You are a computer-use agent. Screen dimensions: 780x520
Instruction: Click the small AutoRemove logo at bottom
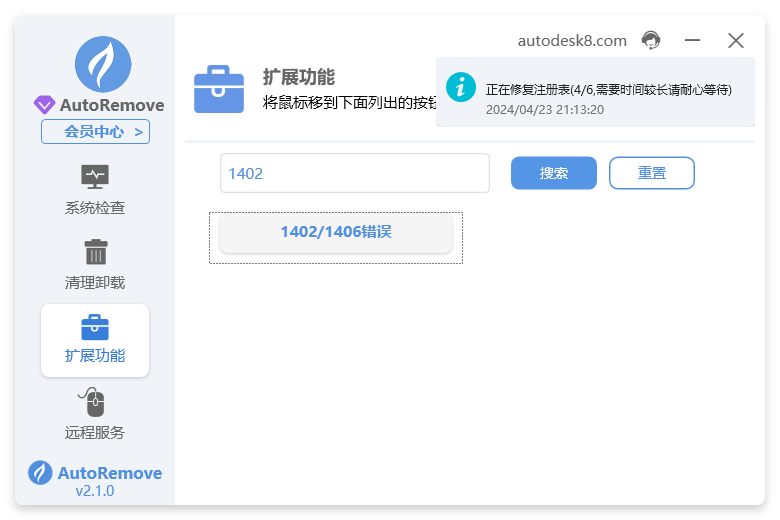point(40,473)
